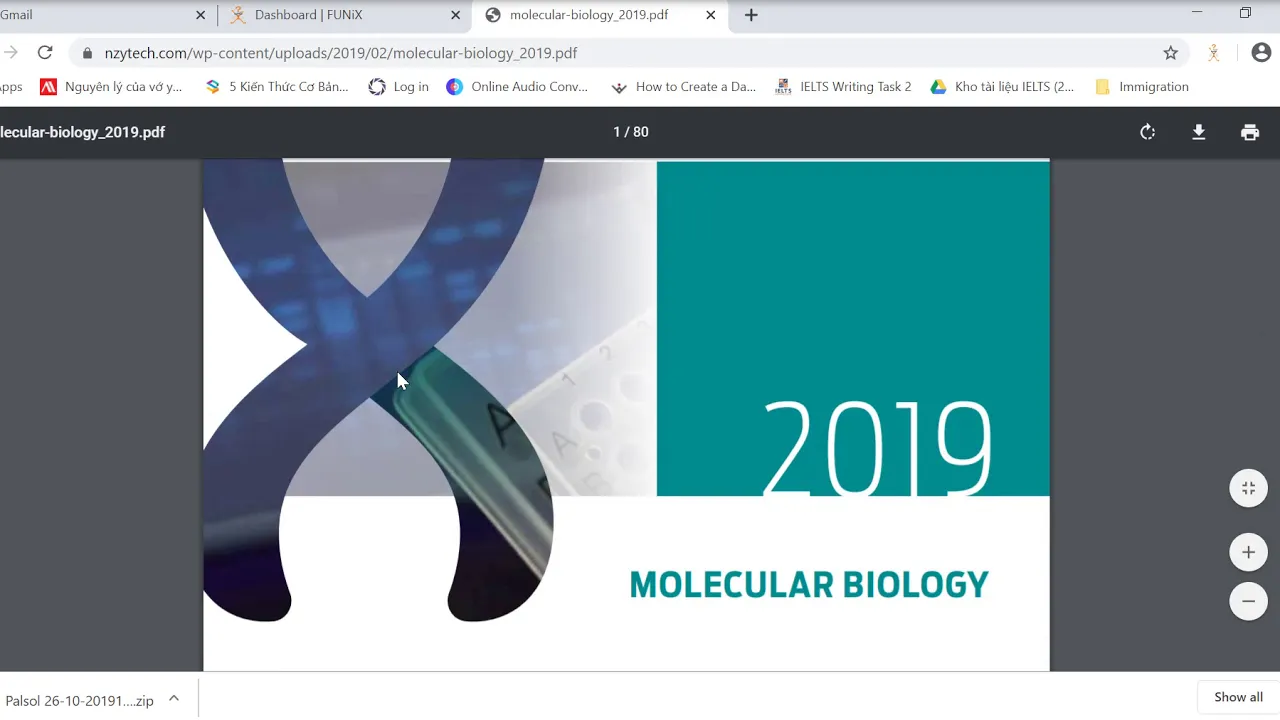
Task: Click the FUNiX extension icon
Action: point(1213,53)
